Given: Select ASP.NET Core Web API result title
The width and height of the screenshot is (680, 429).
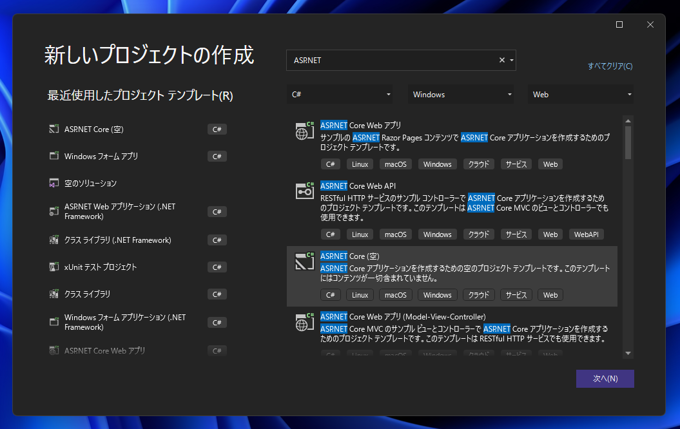Looking at the screenshot, I should coord(358,186).
